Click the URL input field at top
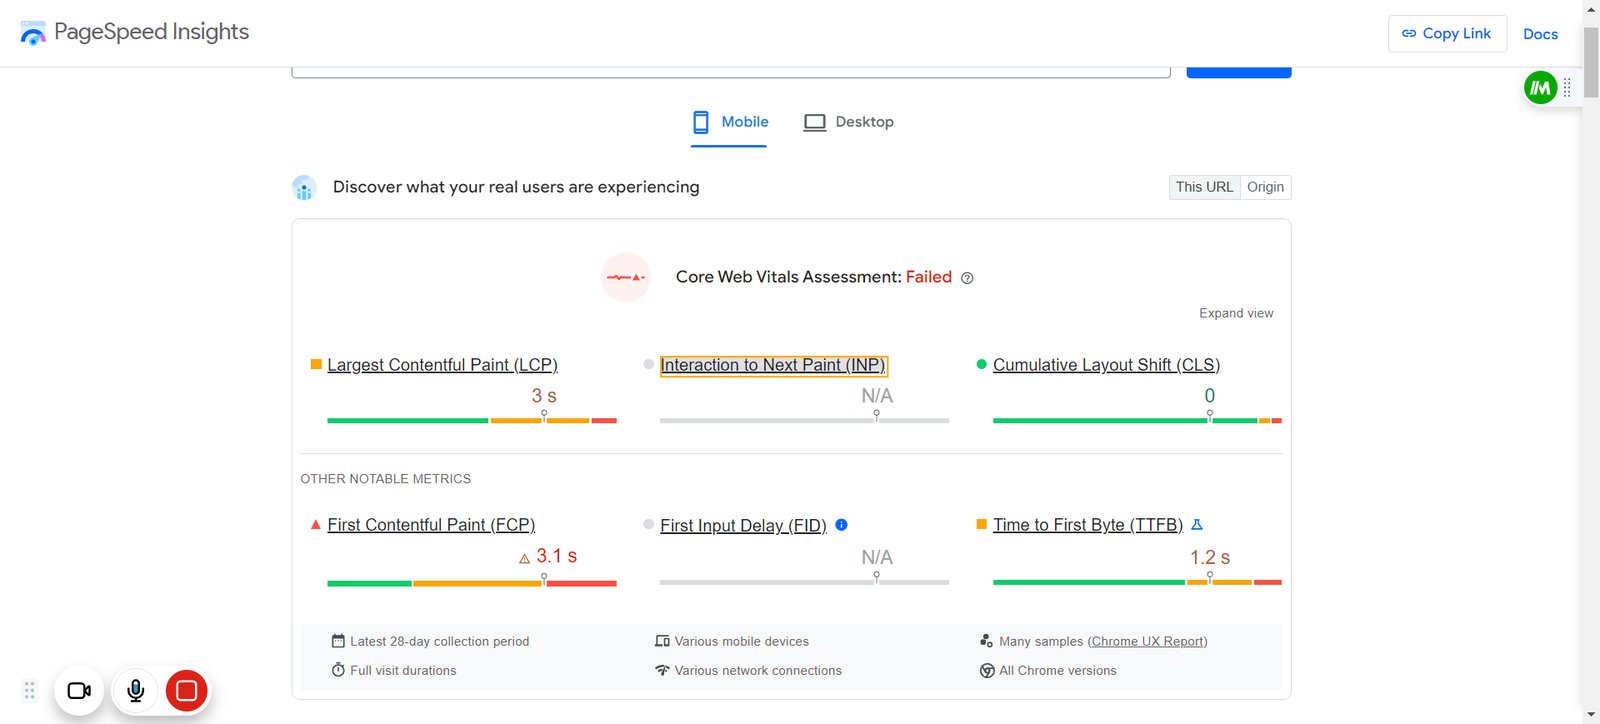Image resolution: width=1600 pixels, height=724 pixels. [x=731, y=72]
